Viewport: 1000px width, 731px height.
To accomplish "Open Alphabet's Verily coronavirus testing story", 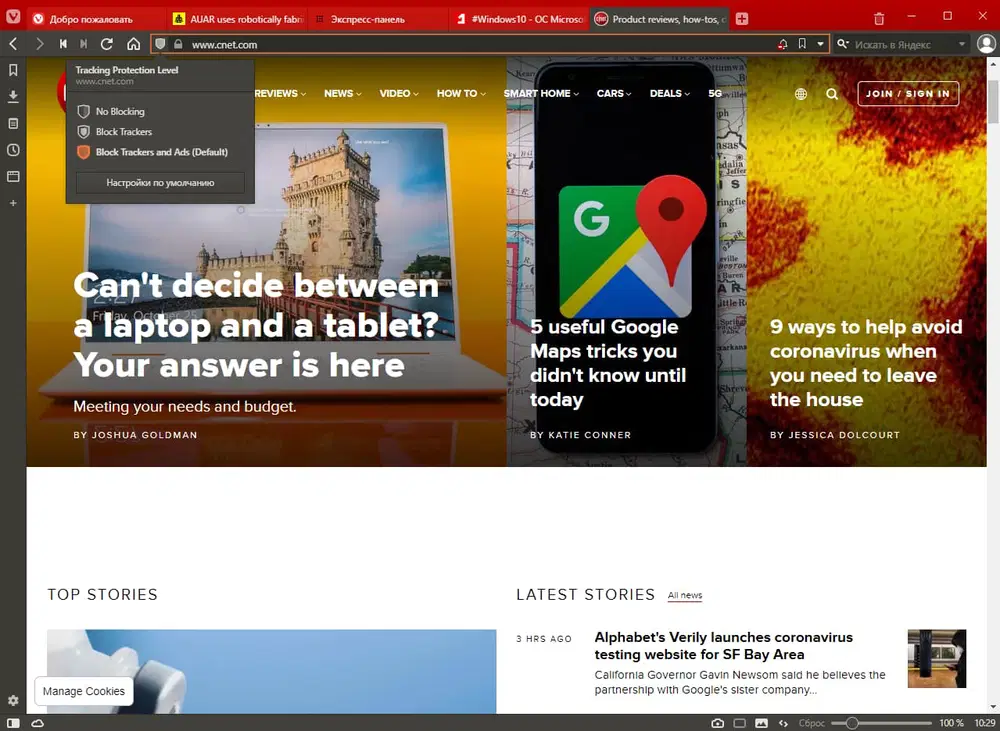I will point(723,646).
